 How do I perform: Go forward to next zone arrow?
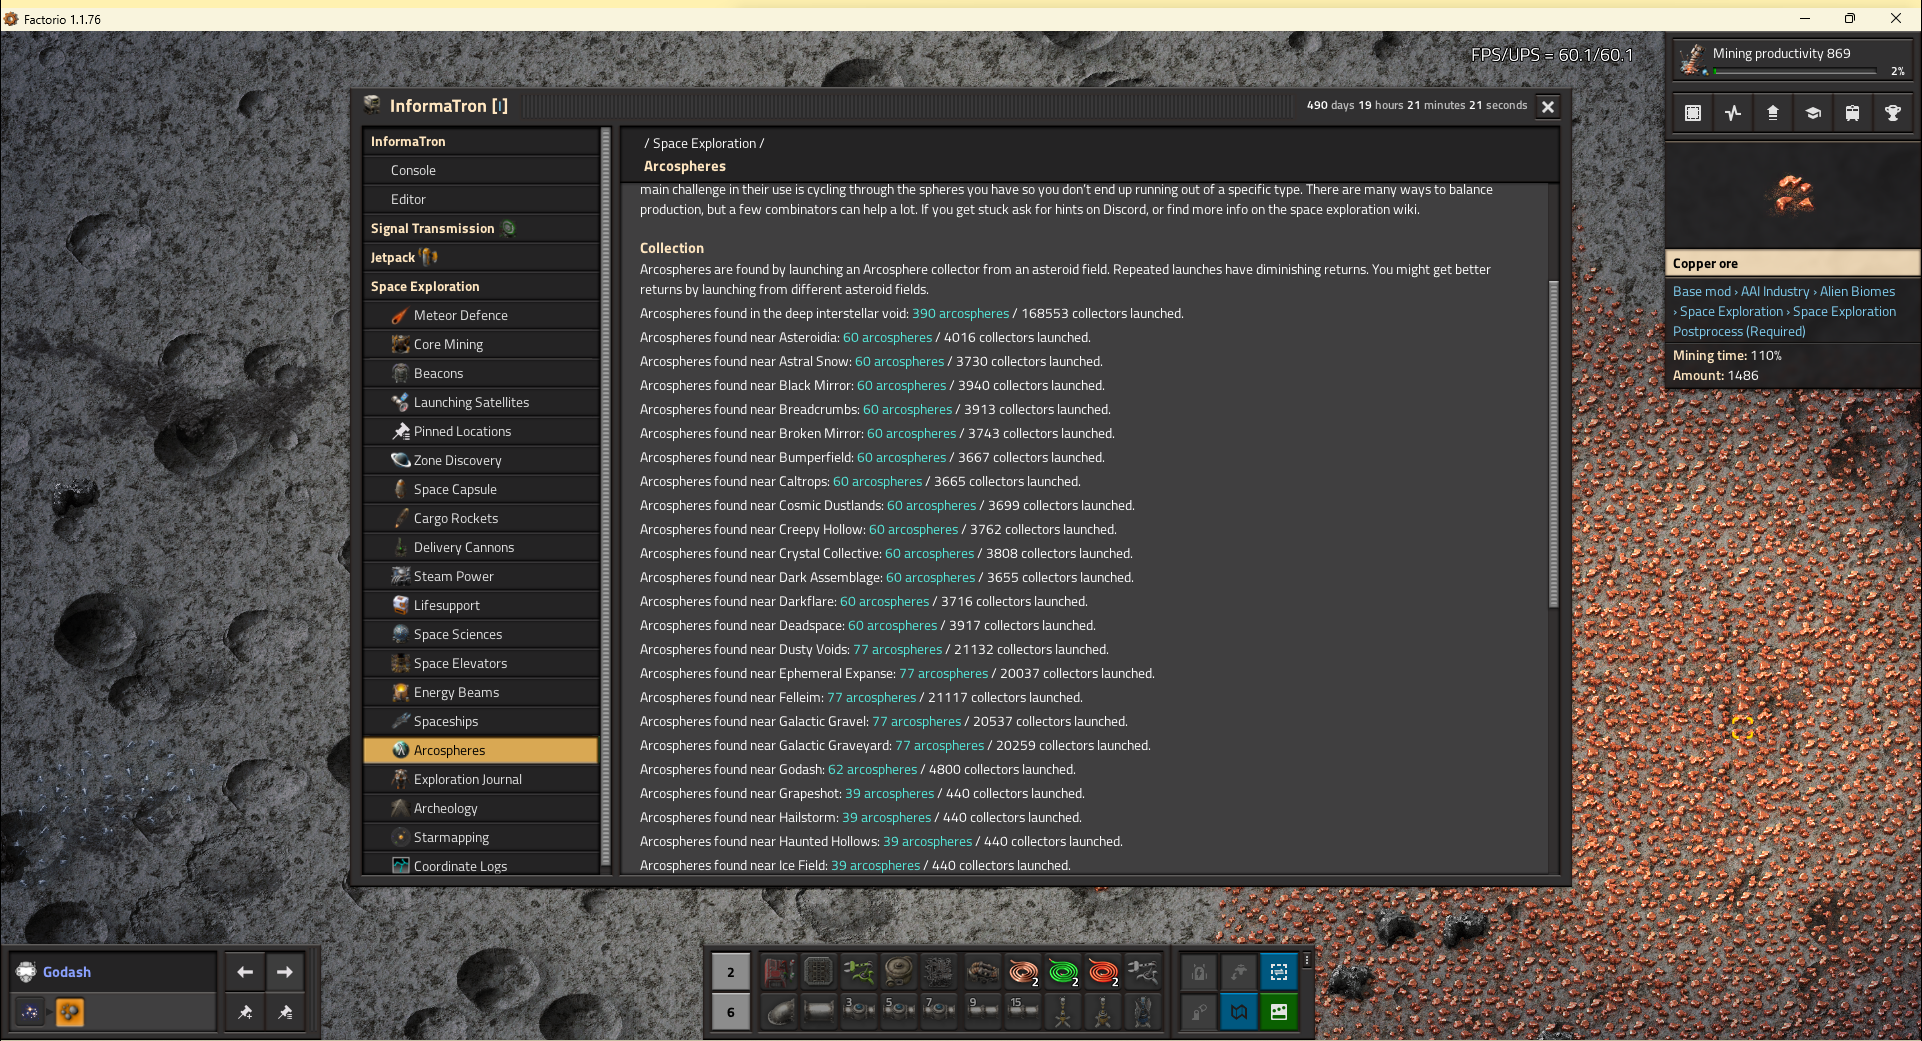click(285, 972)
